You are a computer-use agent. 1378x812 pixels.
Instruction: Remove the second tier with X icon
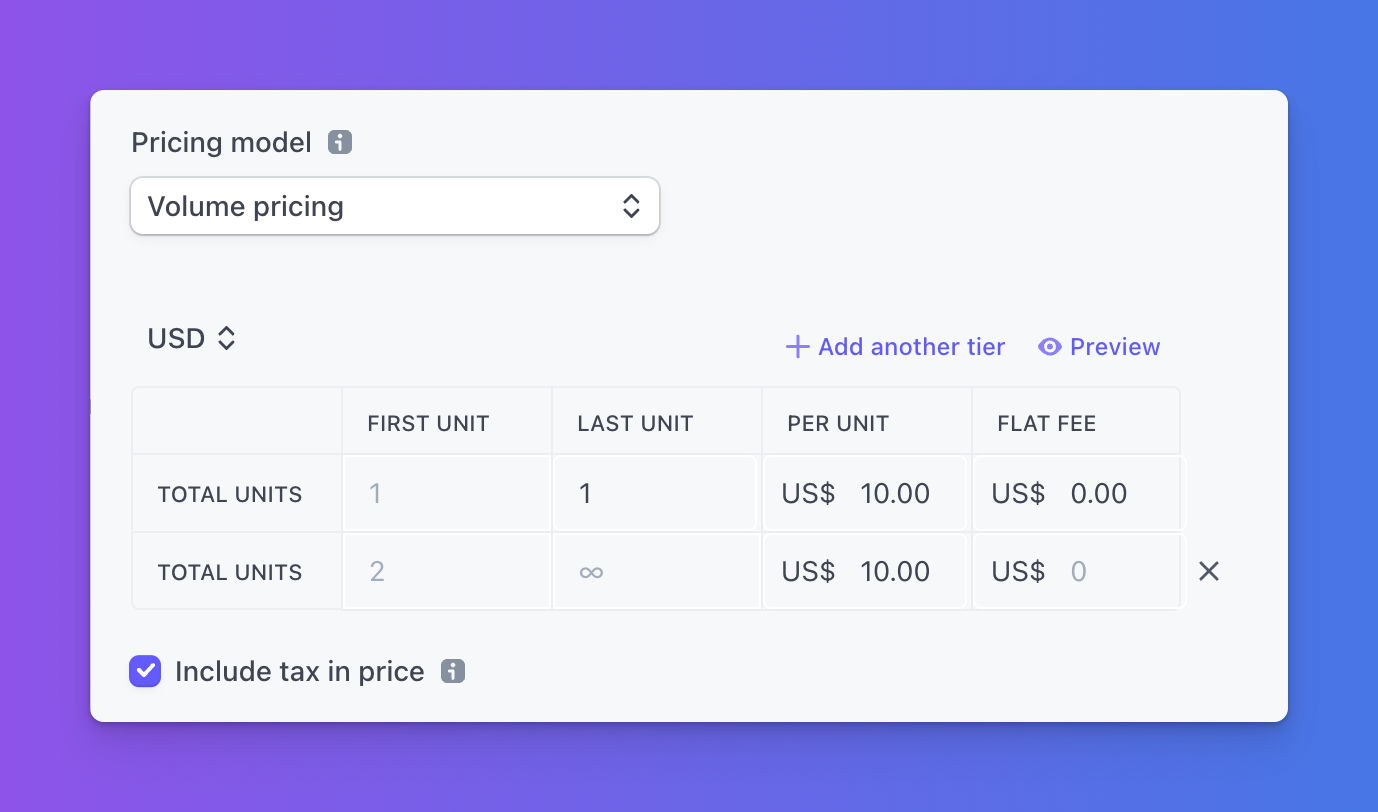click(x=1209, y=571)
